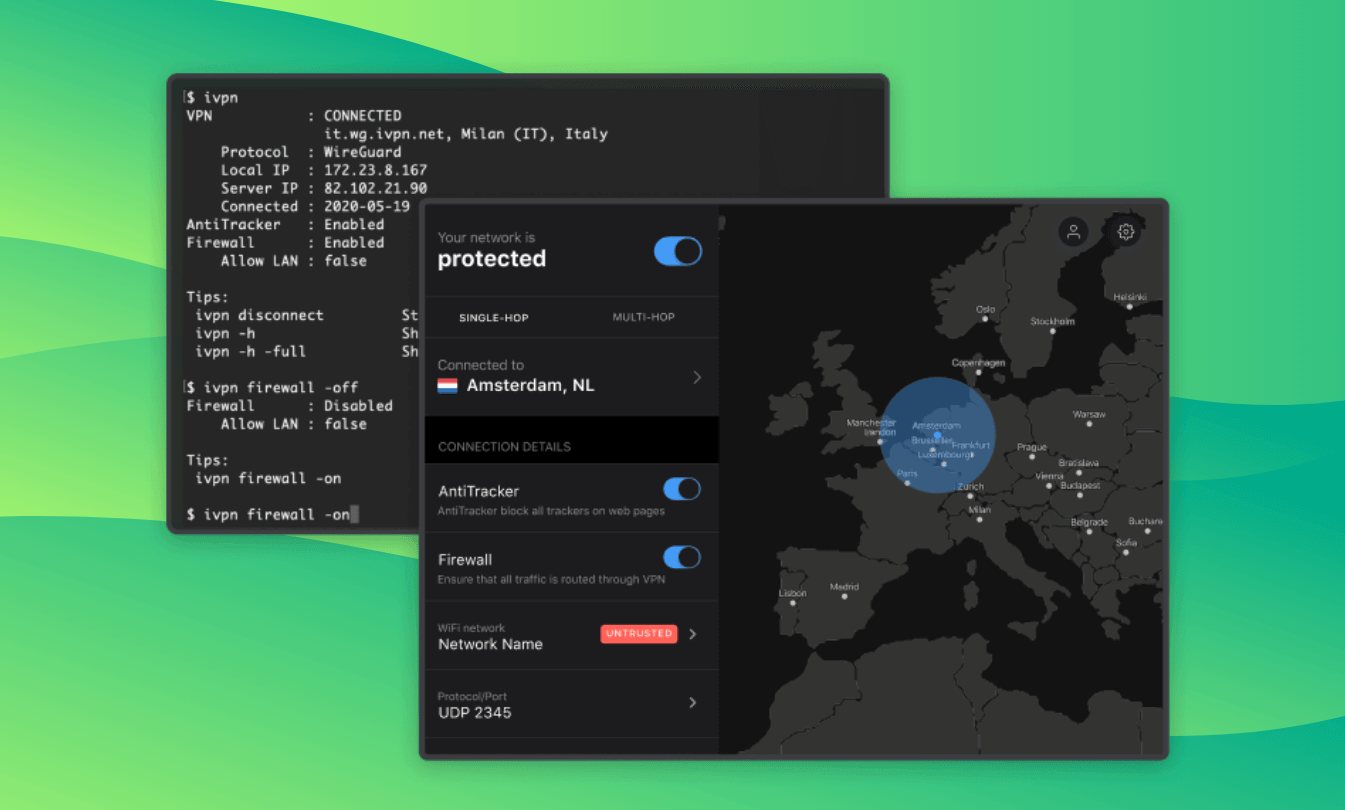Click the Netherlands flag icon
This screenshot has width=1345, height=810.
point(448,386)
